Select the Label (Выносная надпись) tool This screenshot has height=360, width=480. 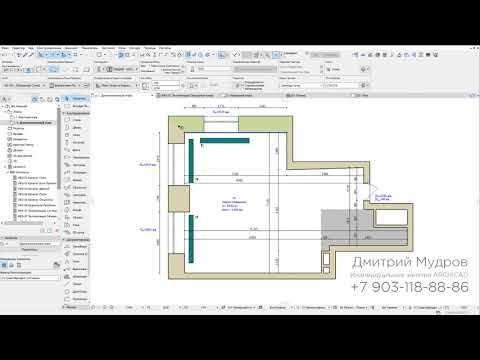tap(76, 269)
